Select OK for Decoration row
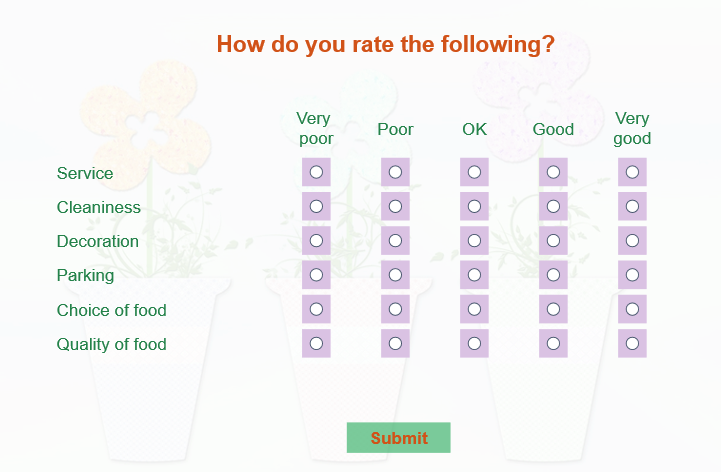Viewport: 721px width, 472px height. click(474, 241)
